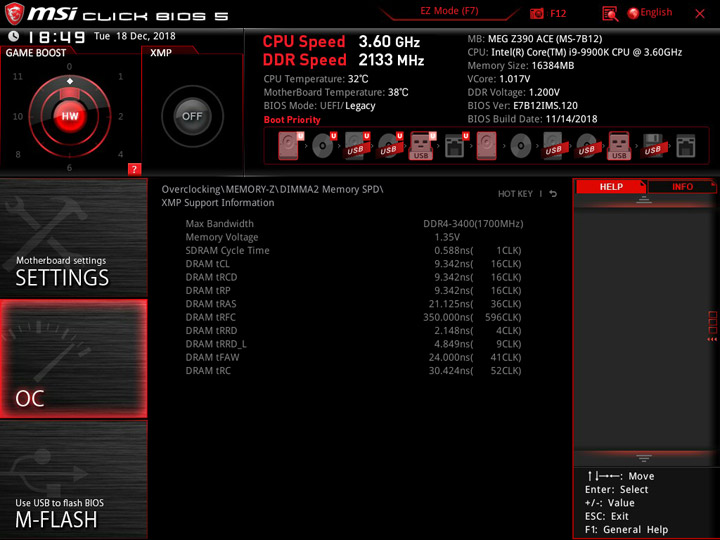
Task: Click the 1.35V memory voltage value
Action: tap(447, 237)
